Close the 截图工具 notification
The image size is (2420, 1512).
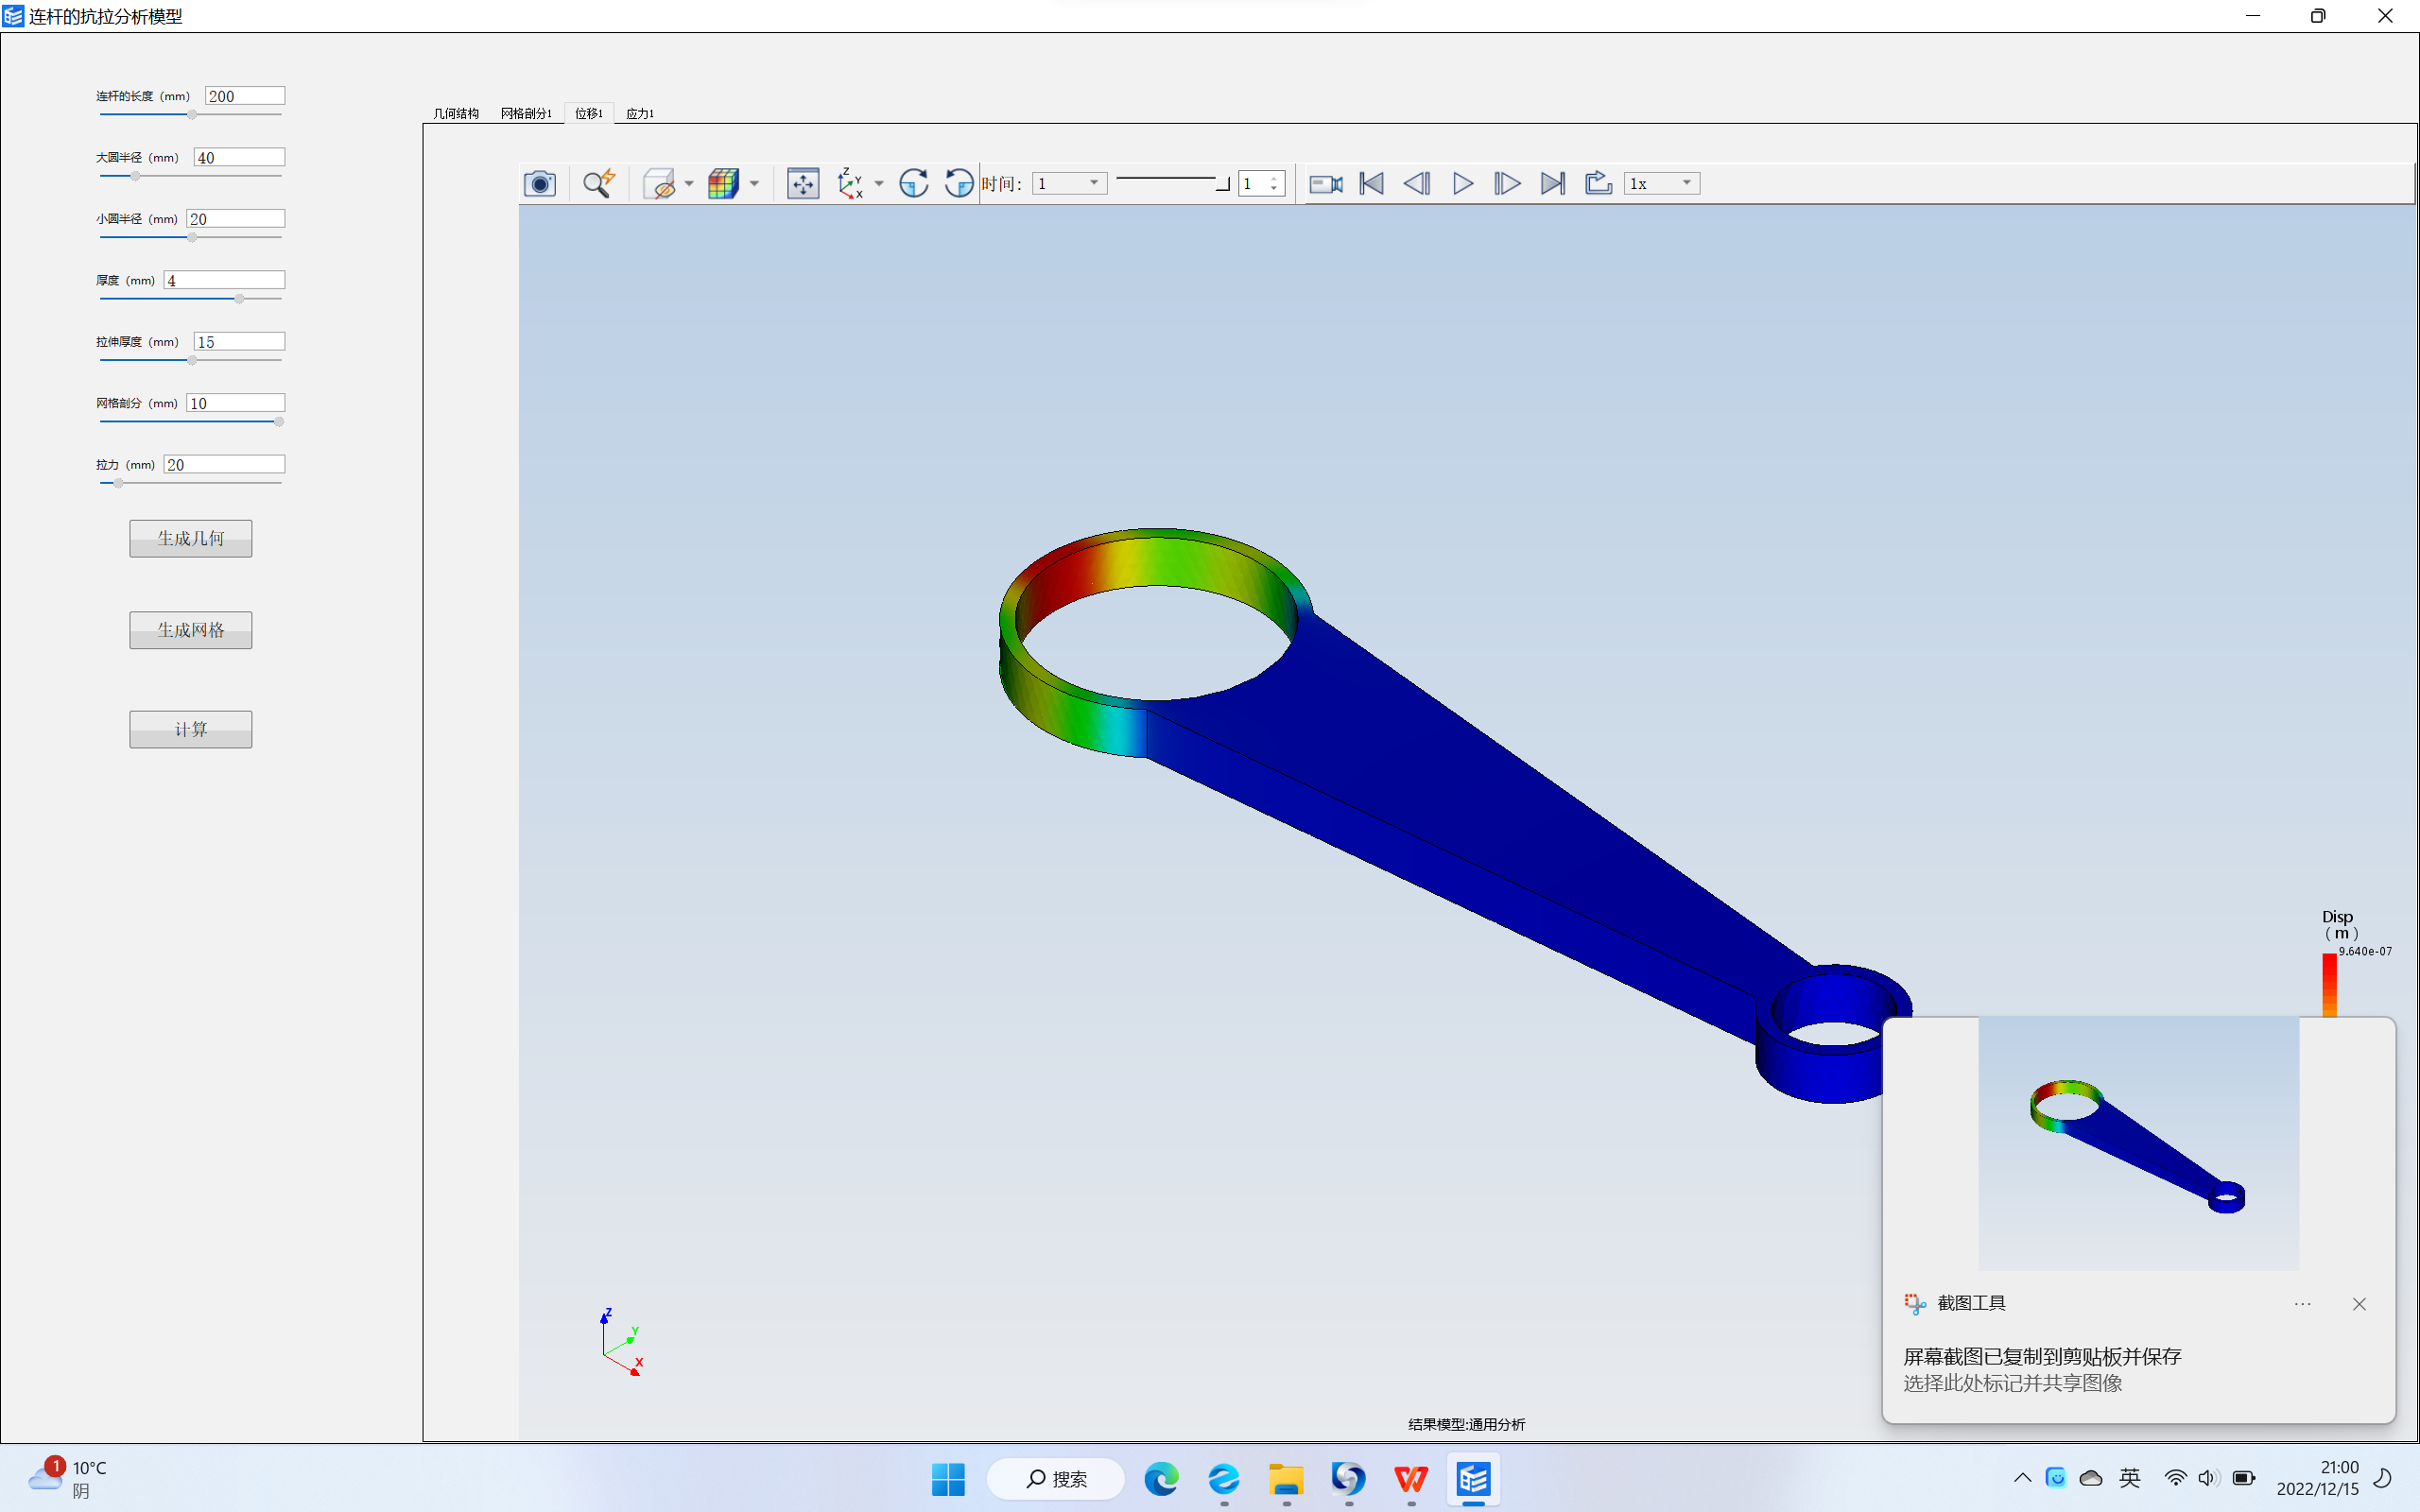(2359, 1304)
